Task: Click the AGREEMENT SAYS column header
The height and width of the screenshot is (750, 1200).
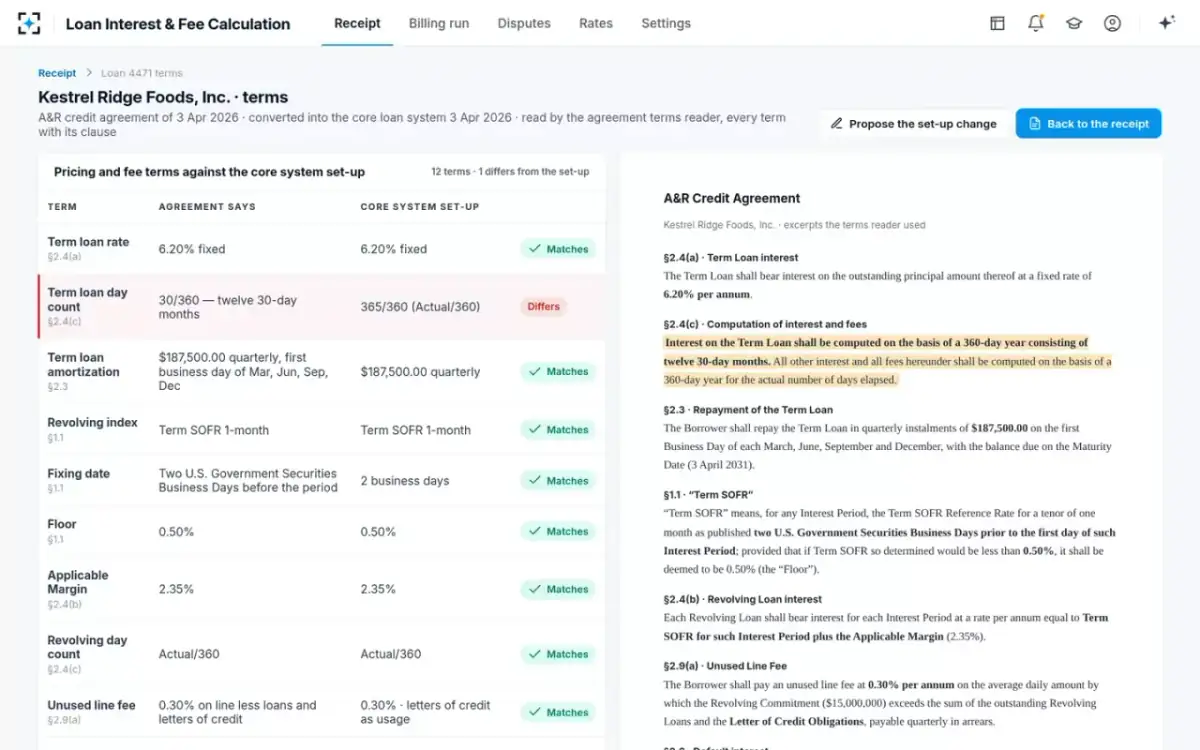Action: tap(207, 207)
